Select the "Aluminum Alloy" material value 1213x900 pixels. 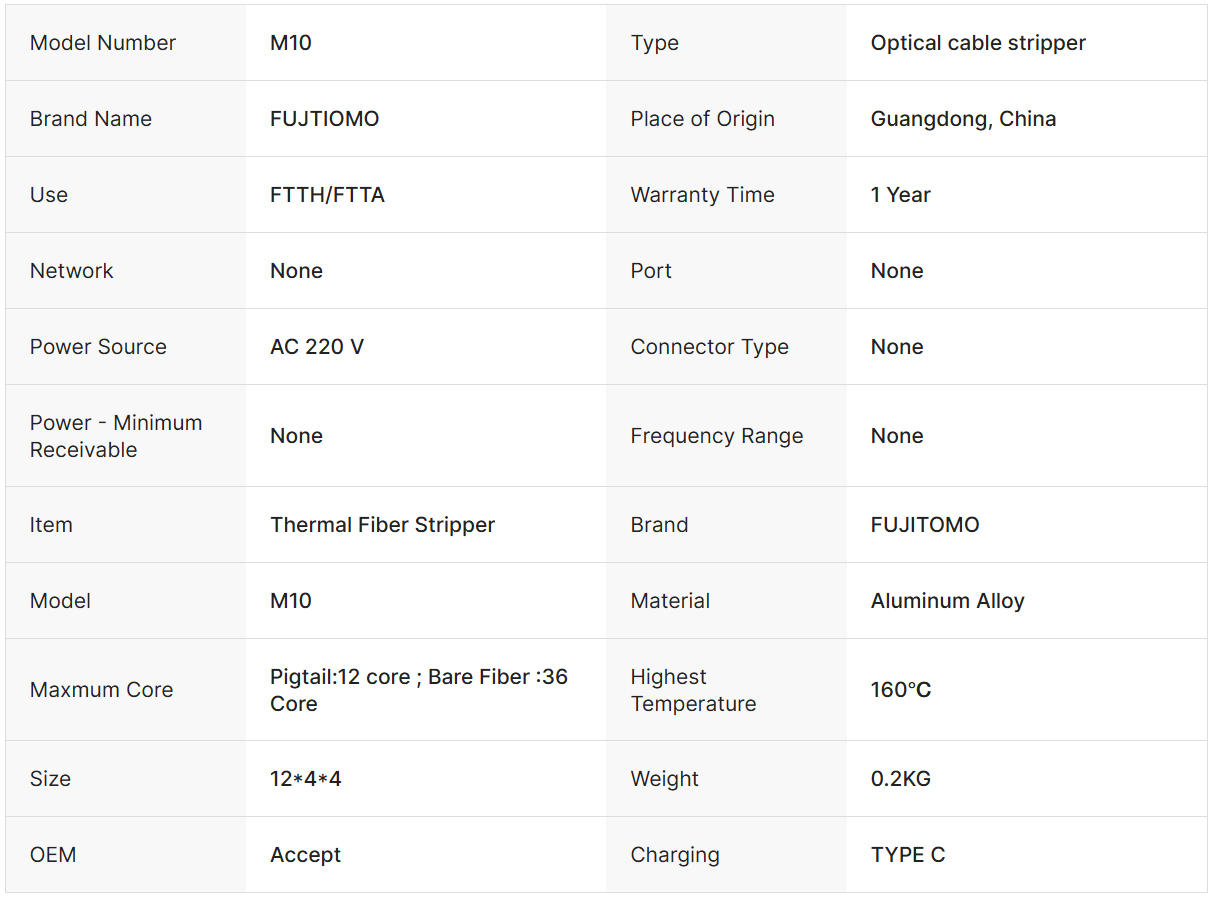pos(947,601)
